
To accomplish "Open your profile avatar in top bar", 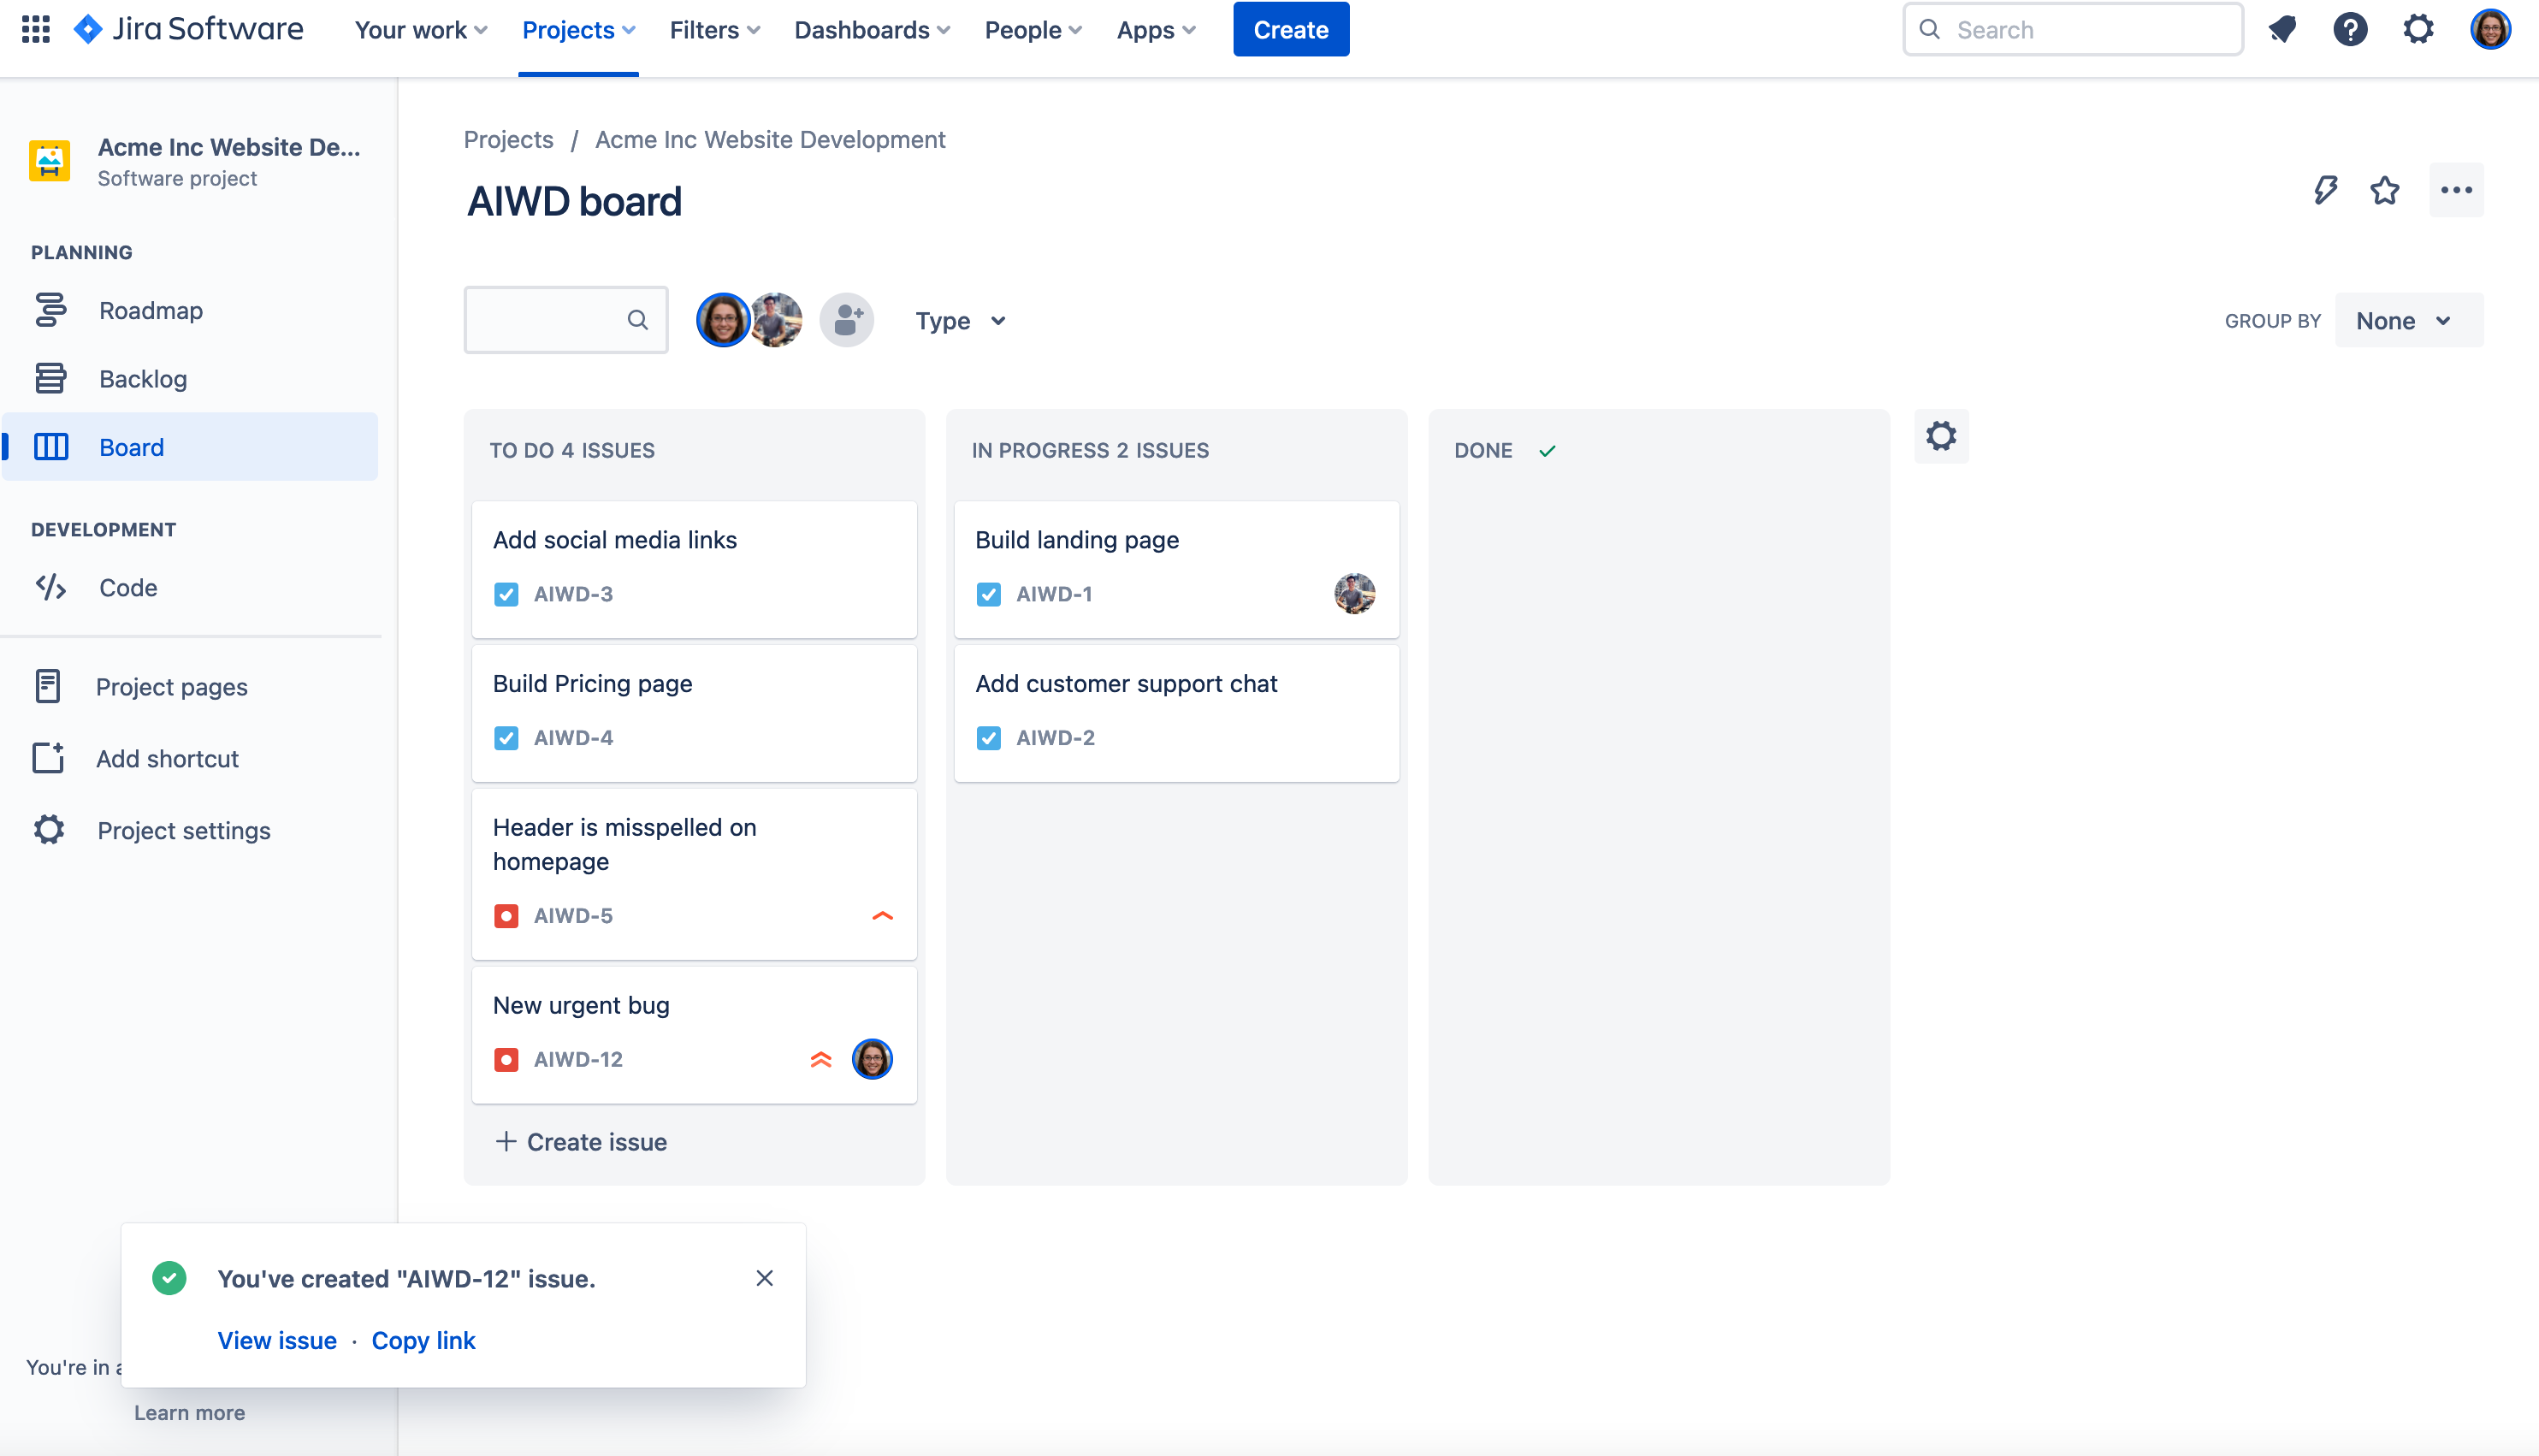I will pyautogui.click(x=2490, y=30).
